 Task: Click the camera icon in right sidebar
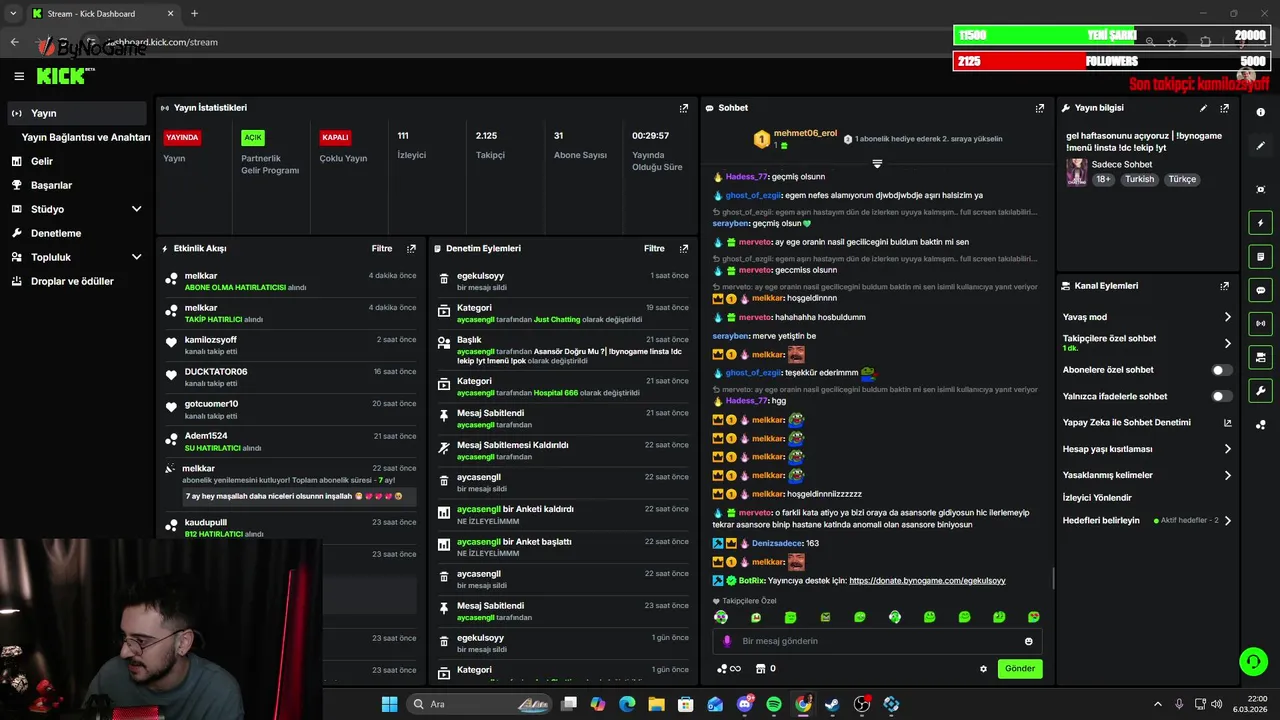point(1261,357)
